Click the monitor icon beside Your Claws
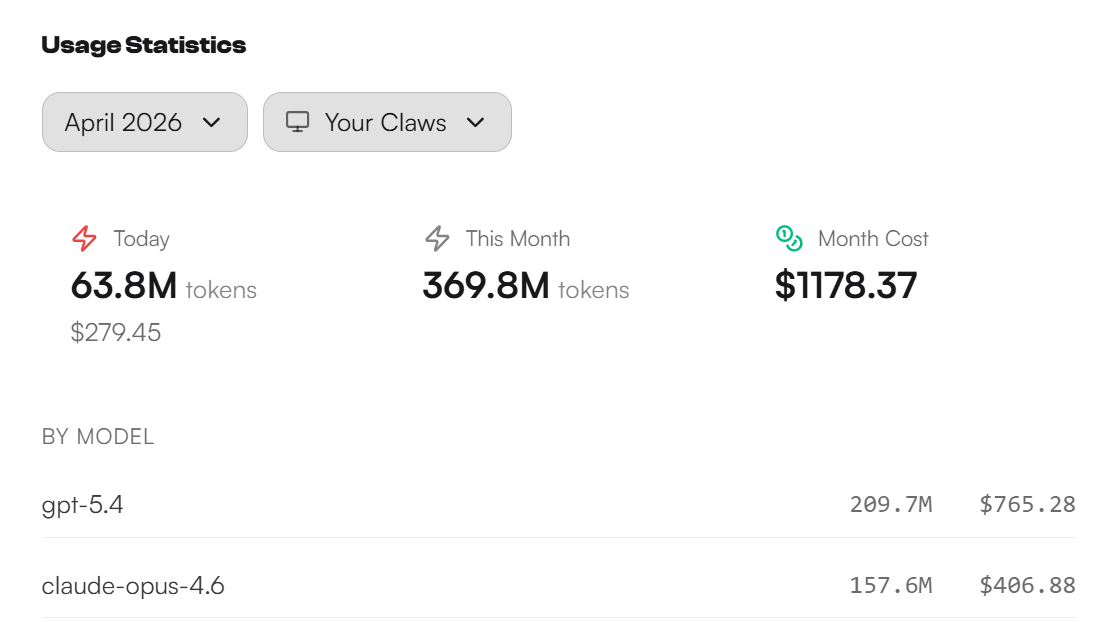The image size is (1108, 622). point(297,122)
